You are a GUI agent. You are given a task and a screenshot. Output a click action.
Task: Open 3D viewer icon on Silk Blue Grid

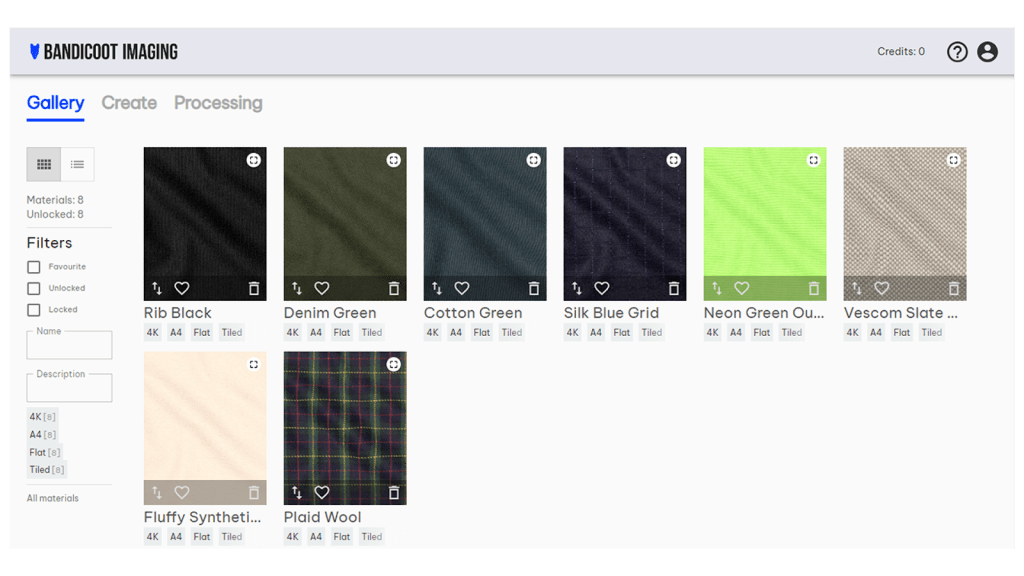coord(674,160)
